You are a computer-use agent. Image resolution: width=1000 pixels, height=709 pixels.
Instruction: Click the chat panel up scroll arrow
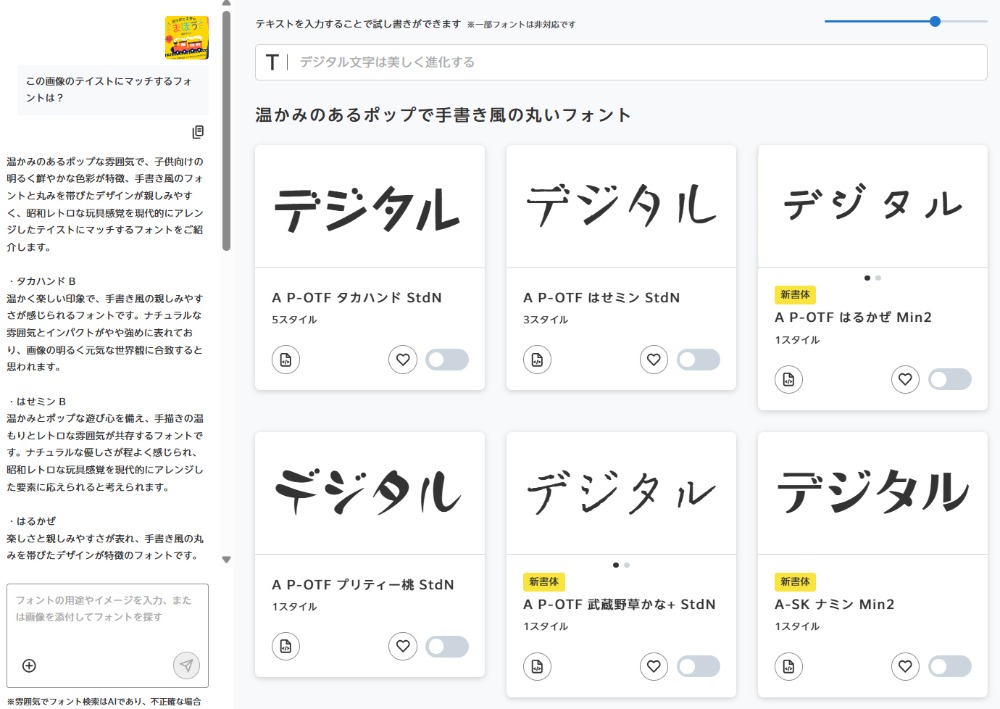pos(226,3)
